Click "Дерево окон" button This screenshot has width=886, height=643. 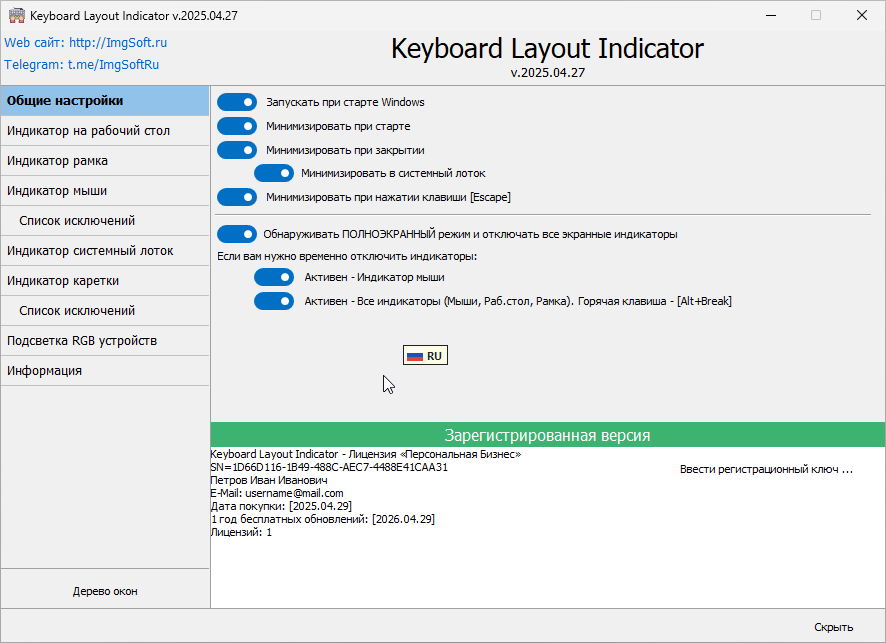click(x=105, y=591)
